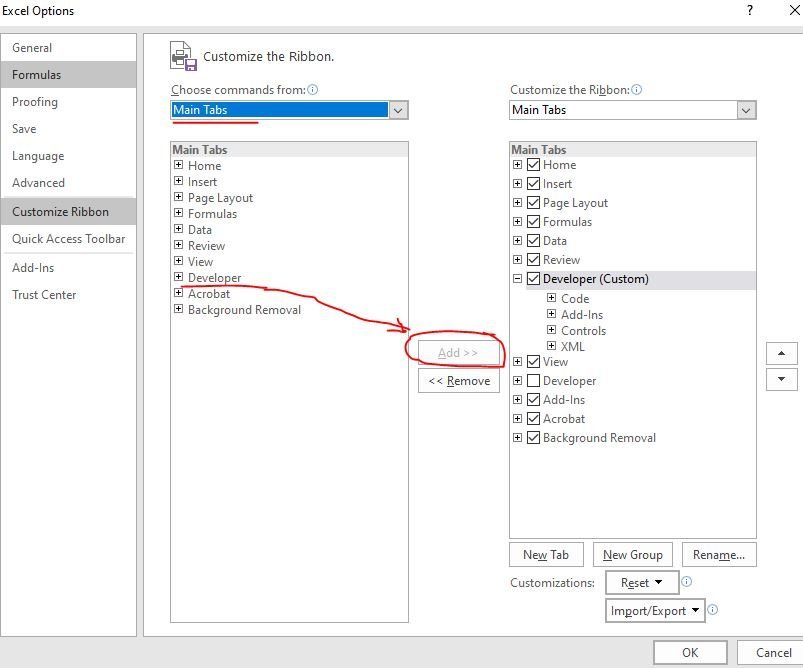This screenshot has height=668, width=803.
Task: Click the New Tab button
Action: tap(546, 555)
